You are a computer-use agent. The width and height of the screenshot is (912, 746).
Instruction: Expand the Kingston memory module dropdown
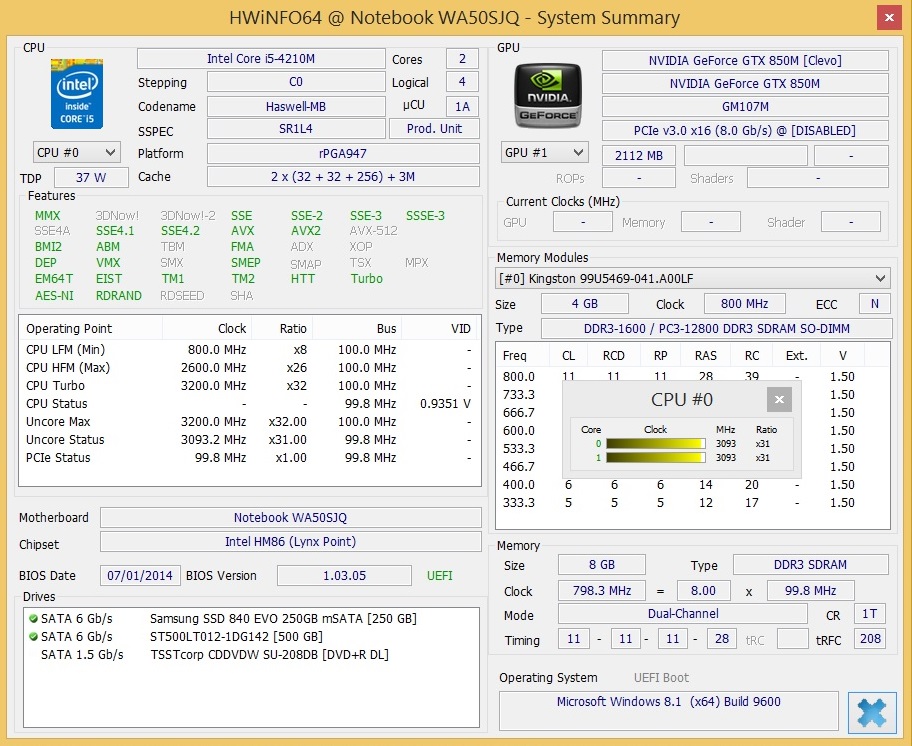pos(693,279)
